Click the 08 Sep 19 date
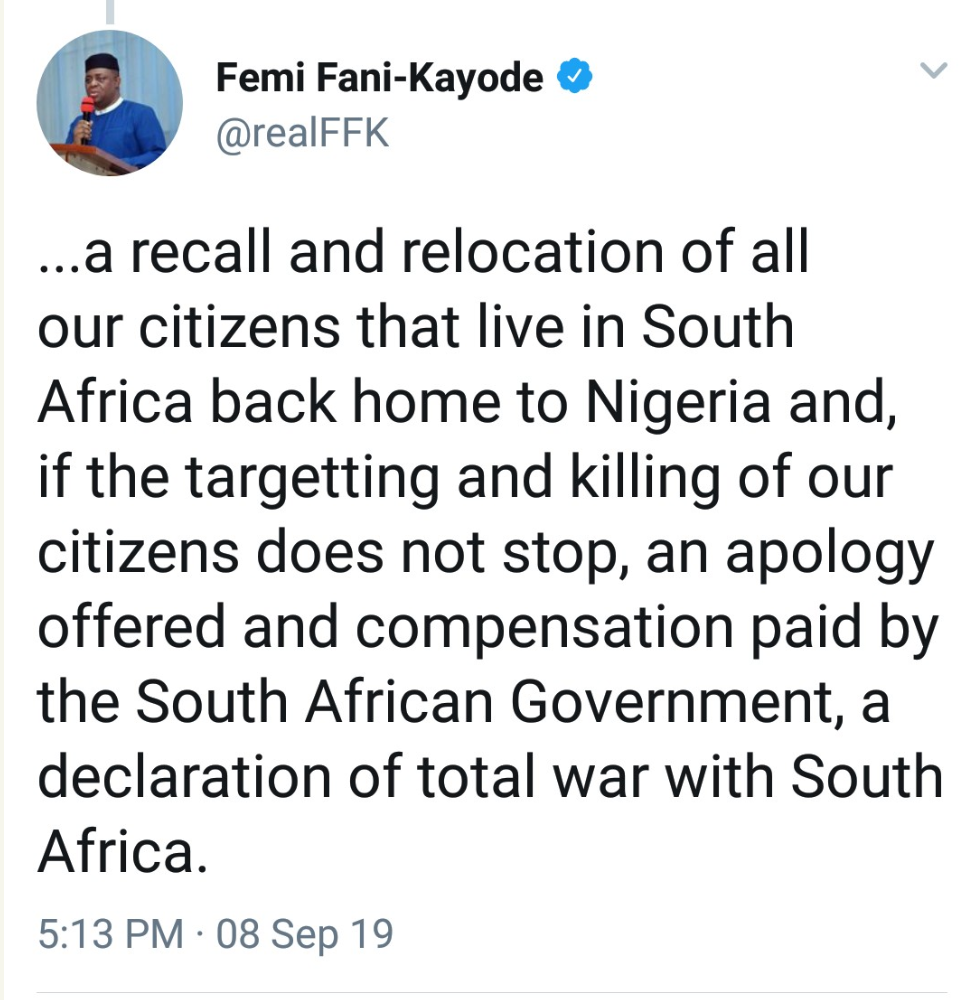Viewport: 979px width, 1000px height. (x=304, y=934)
